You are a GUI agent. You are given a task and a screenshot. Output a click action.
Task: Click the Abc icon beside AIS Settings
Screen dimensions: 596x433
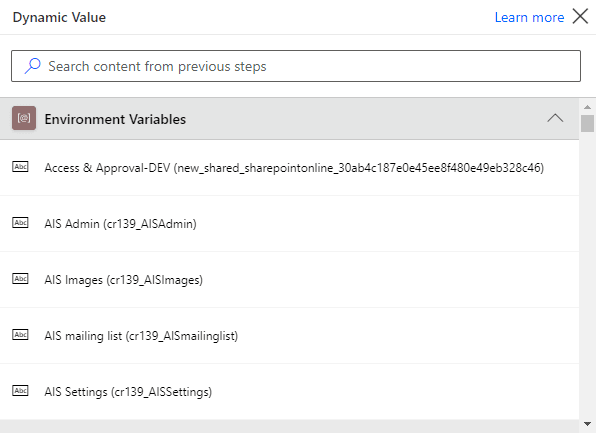(20, 391)
